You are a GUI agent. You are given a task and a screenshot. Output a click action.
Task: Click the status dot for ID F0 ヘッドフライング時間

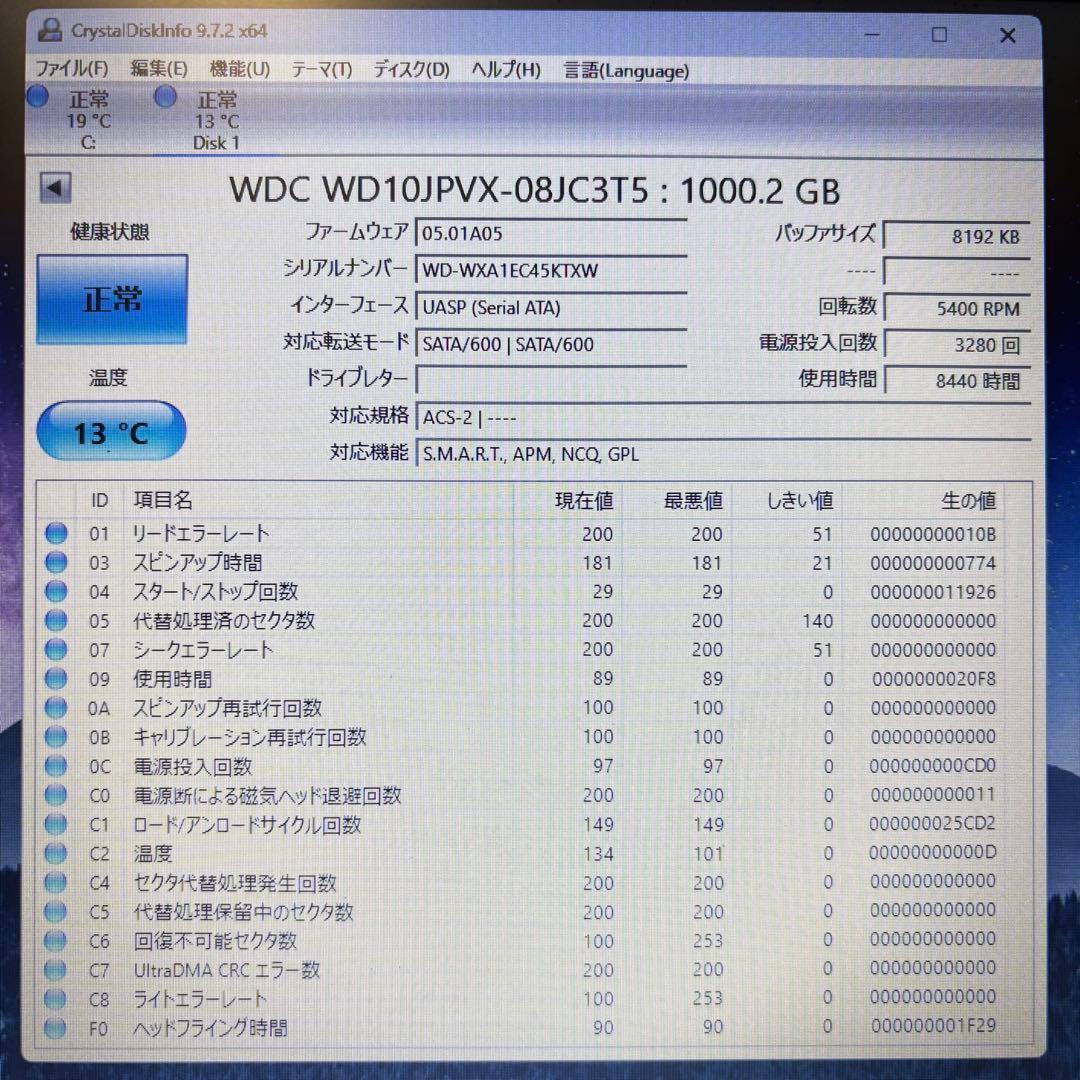[56, 1028]
